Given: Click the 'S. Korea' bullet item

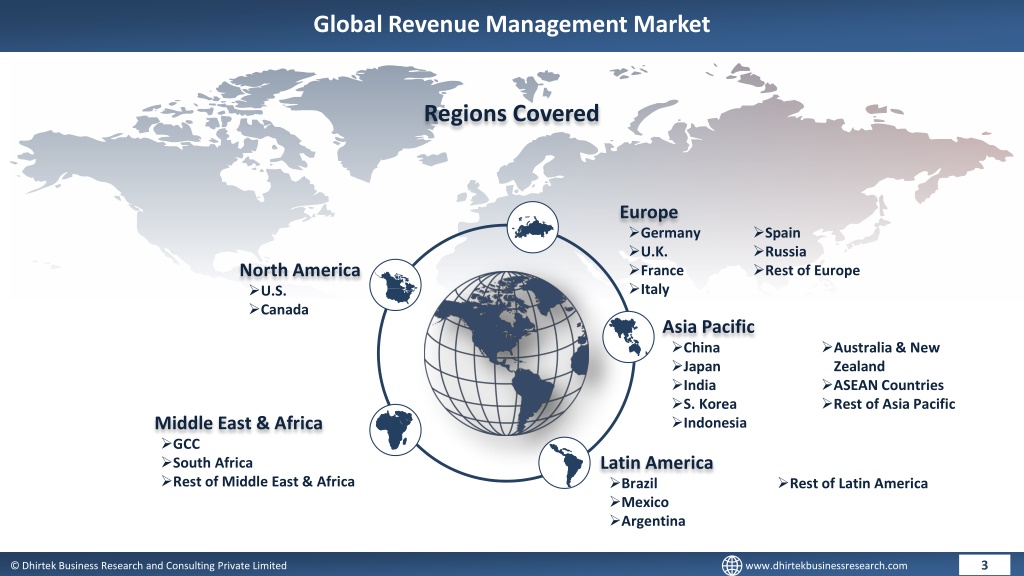Looking at the screenshot, I should (704, 404).
